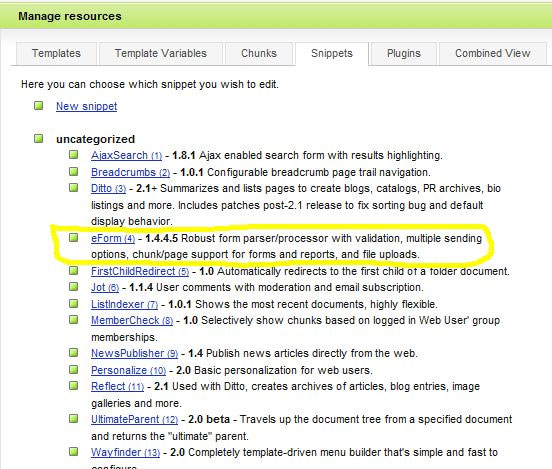Switch to the Chunks tab
552x469 pixels.
pos(259,54)
